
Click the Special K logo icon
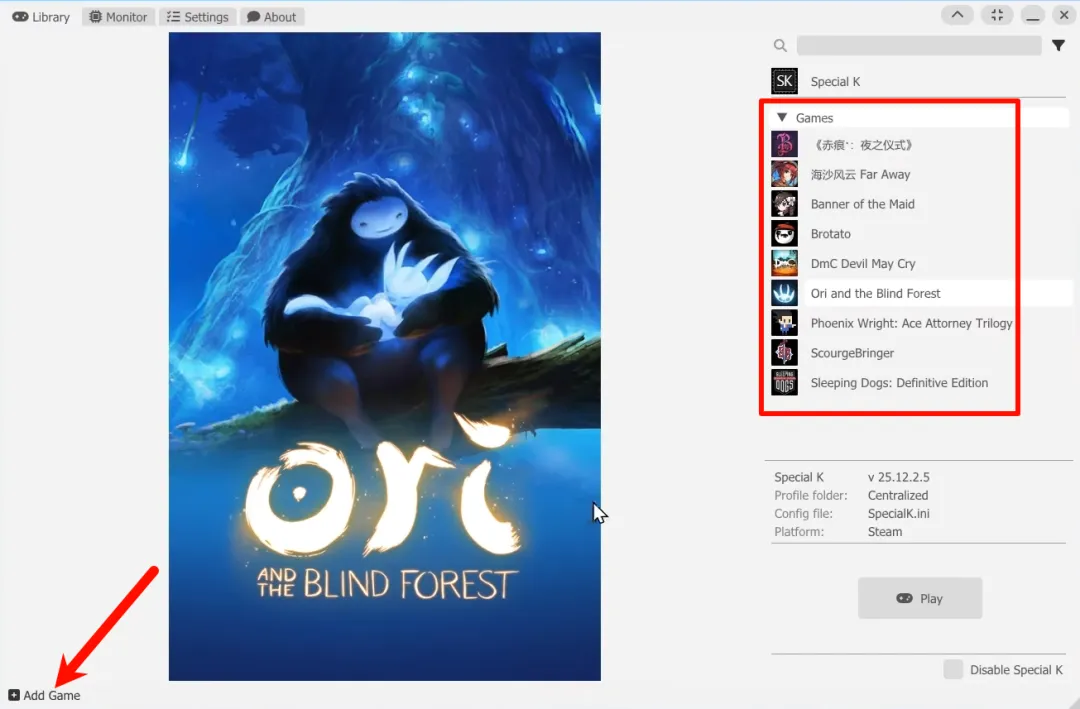(x=785, y=81)
